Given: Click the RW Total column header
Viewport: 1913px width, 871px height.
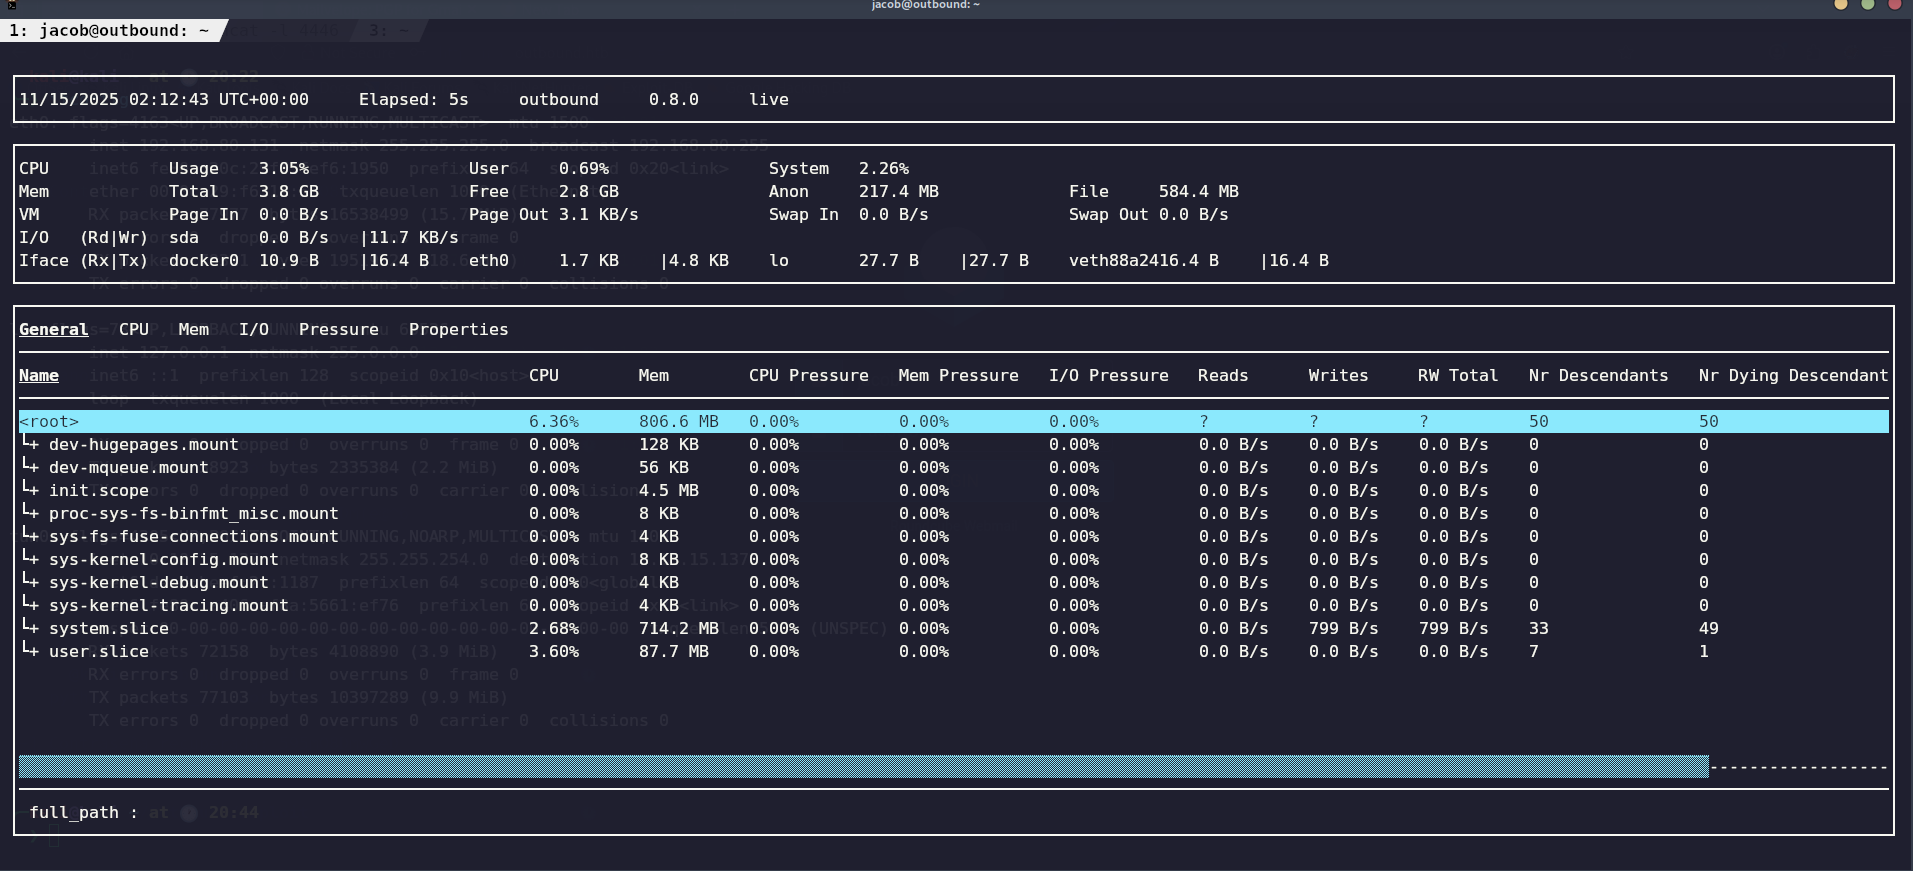Looking at the screenshot, I should [1457, 375].
